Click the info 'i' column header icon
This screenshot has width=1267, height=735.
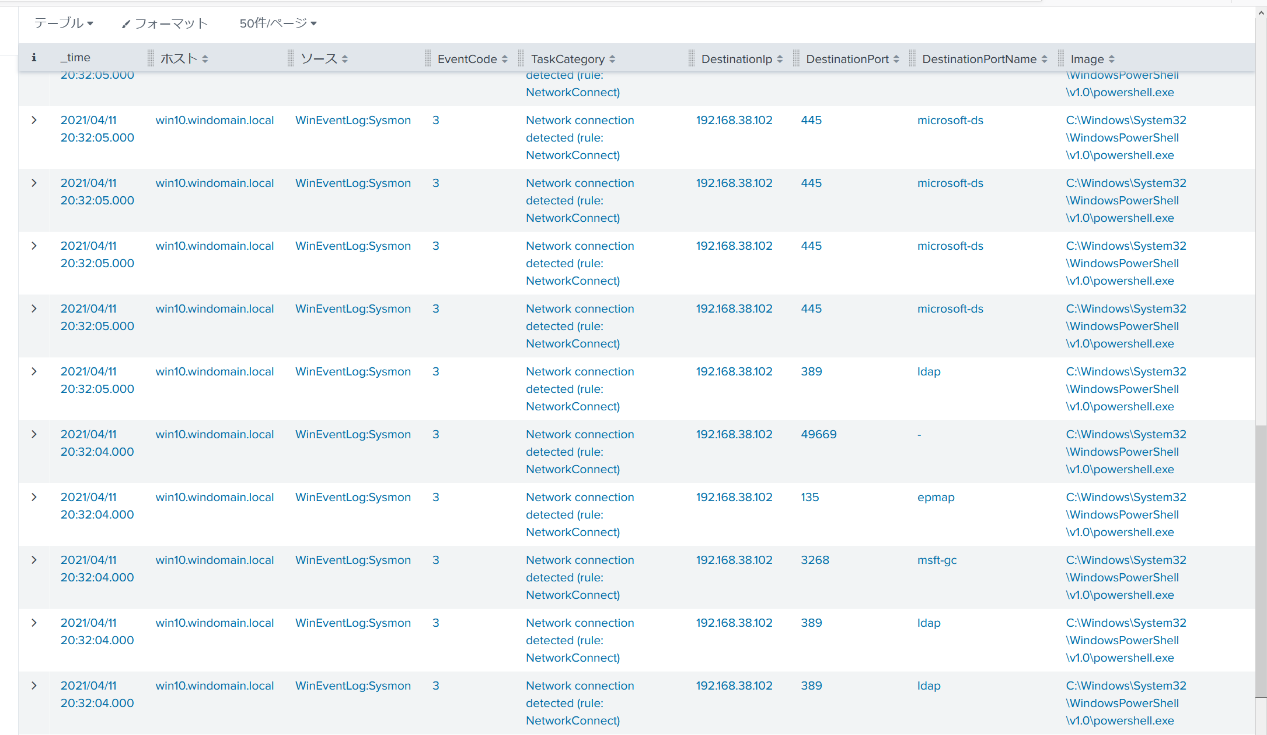point(34,59)
